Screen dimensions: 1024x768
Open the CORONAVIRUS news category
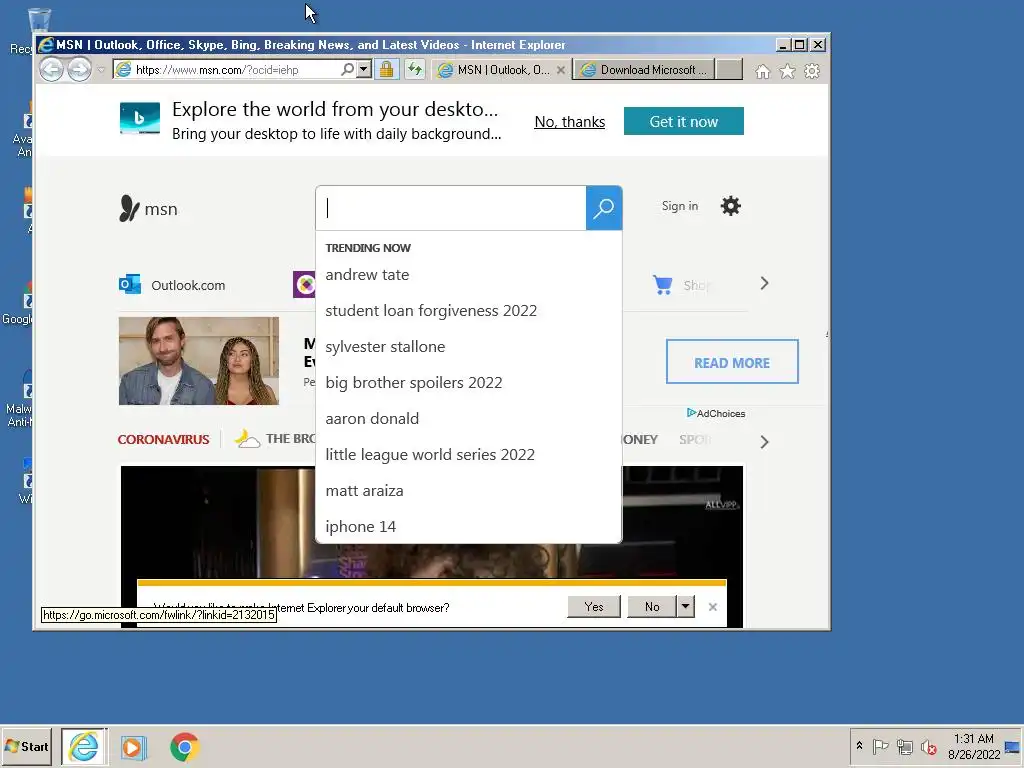(x=163, y=440)
